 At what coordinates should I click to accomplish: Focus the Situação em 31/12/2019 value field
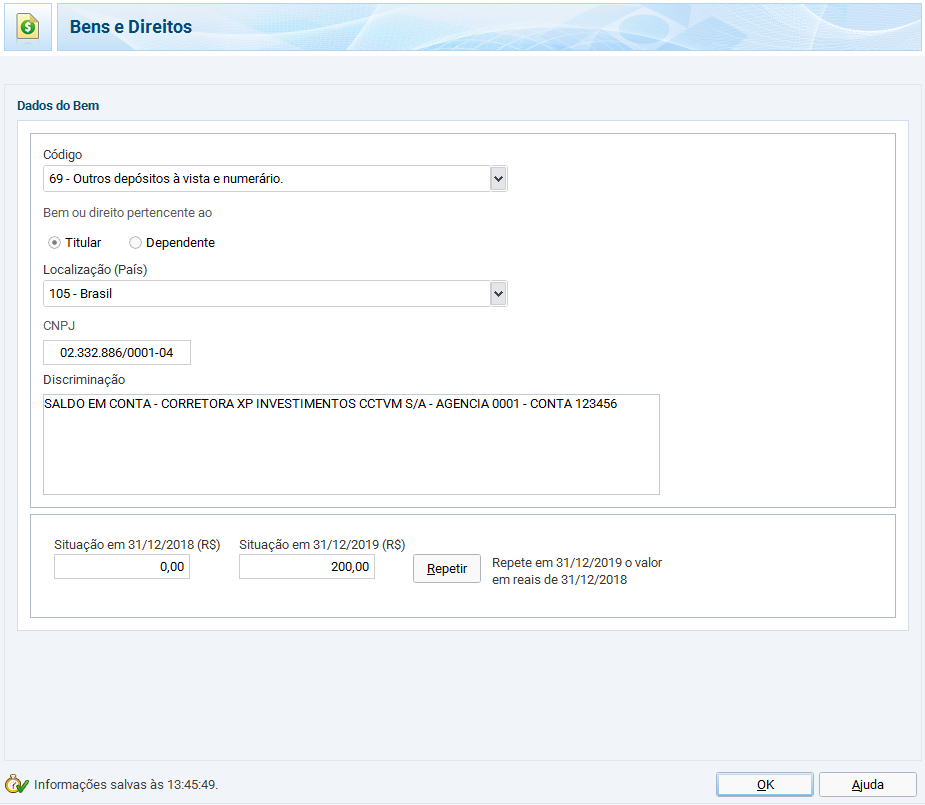(x=307, y=567)
